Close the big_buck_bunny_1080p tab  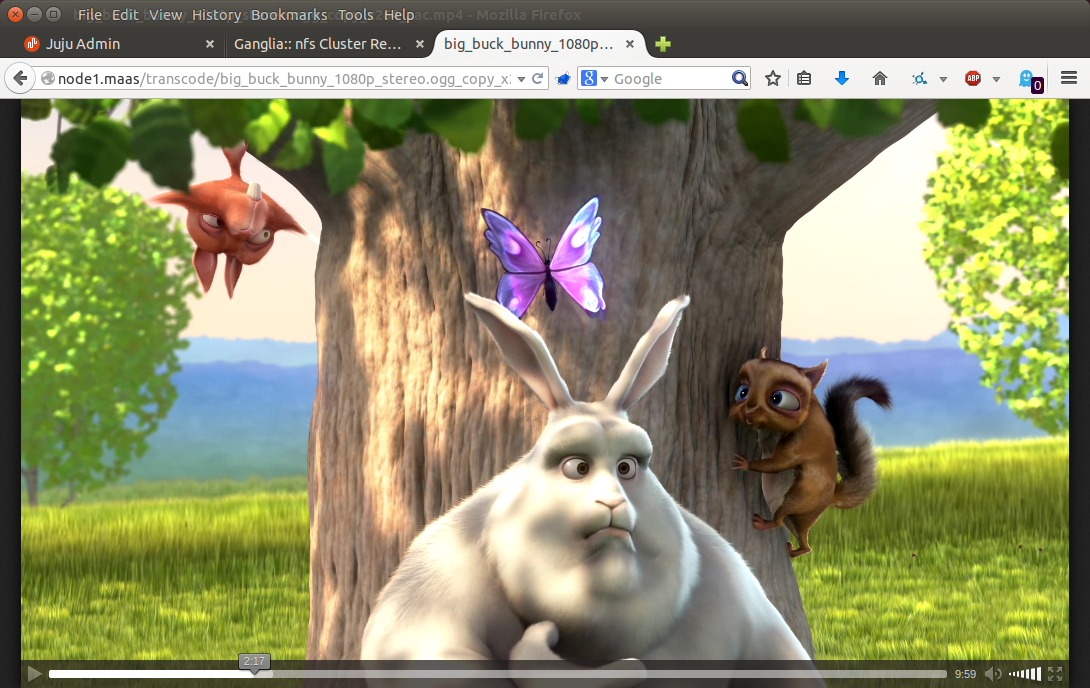[x=630, y=44]
